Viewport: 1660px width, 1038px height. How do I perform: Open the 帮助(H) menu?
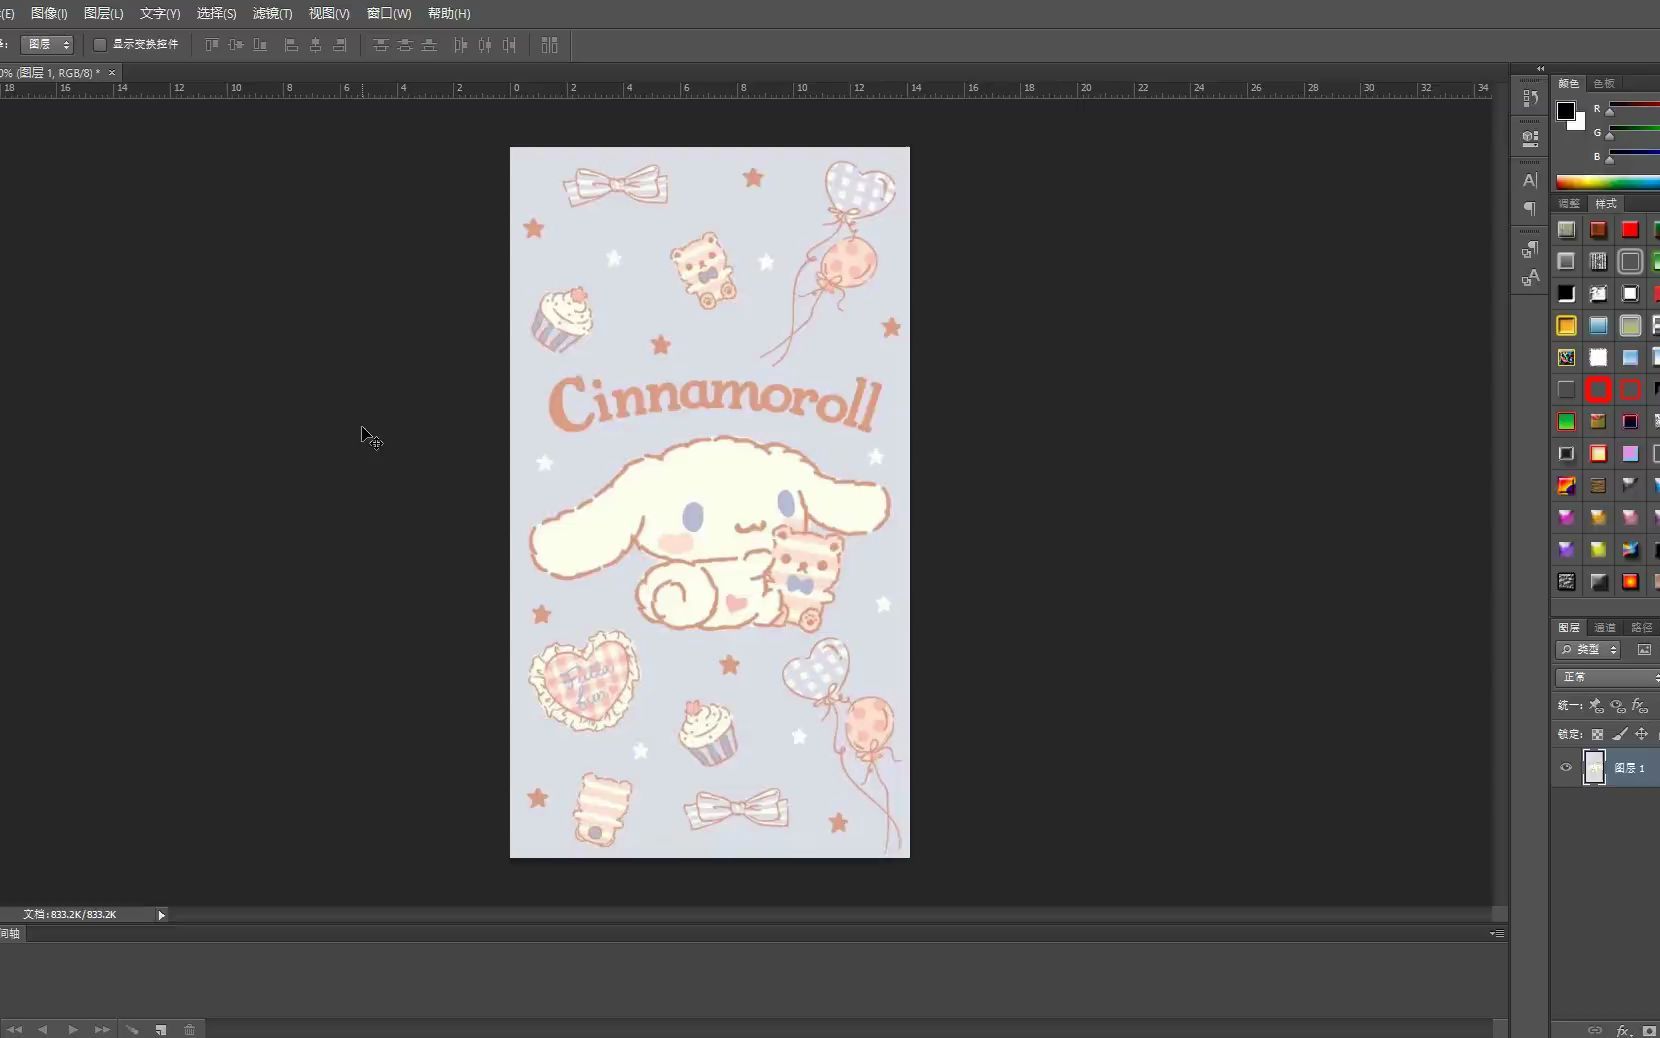tap(449, 13)
